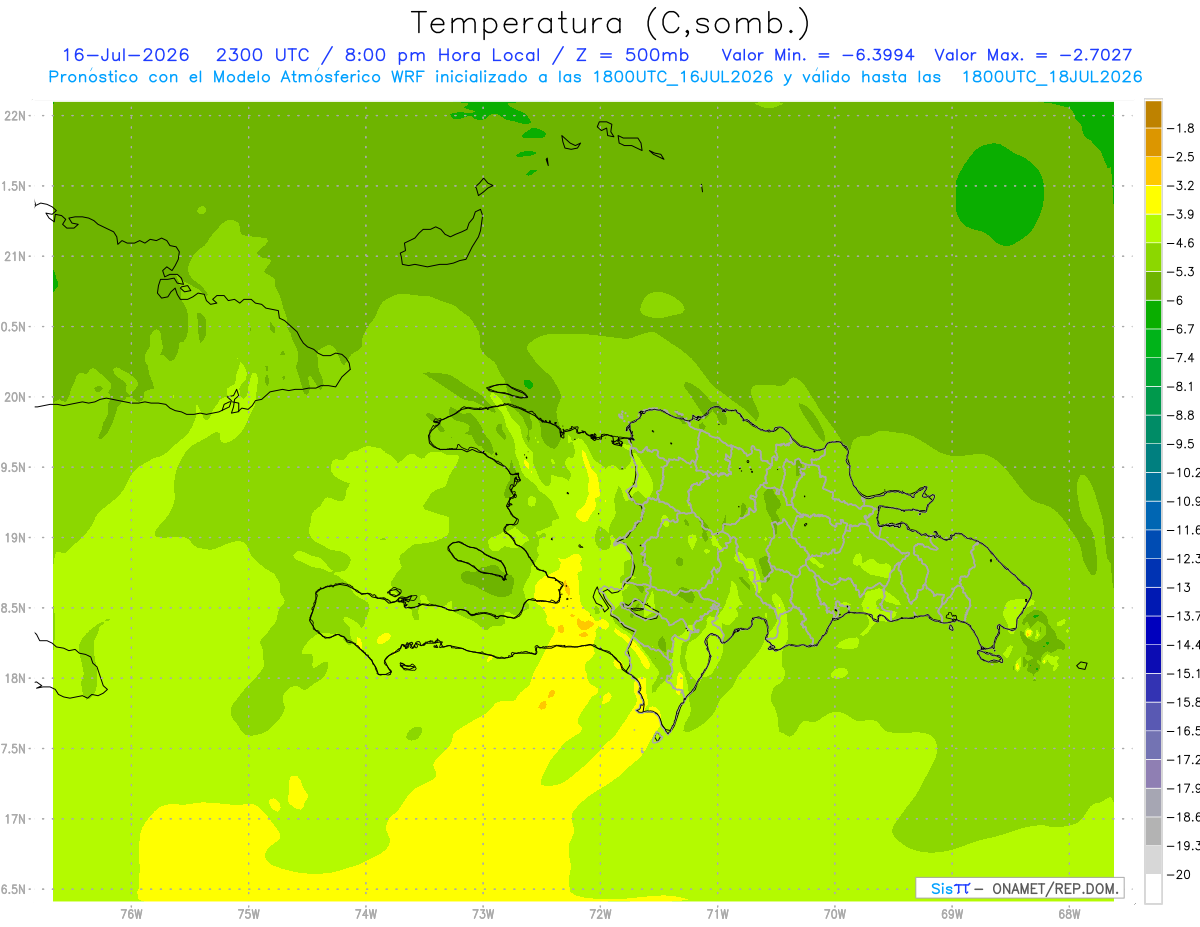This screenshot has height=927, width=1200.
Task: Click the "-1.8" colorbar label
Action: click(x=1183, y=128)
